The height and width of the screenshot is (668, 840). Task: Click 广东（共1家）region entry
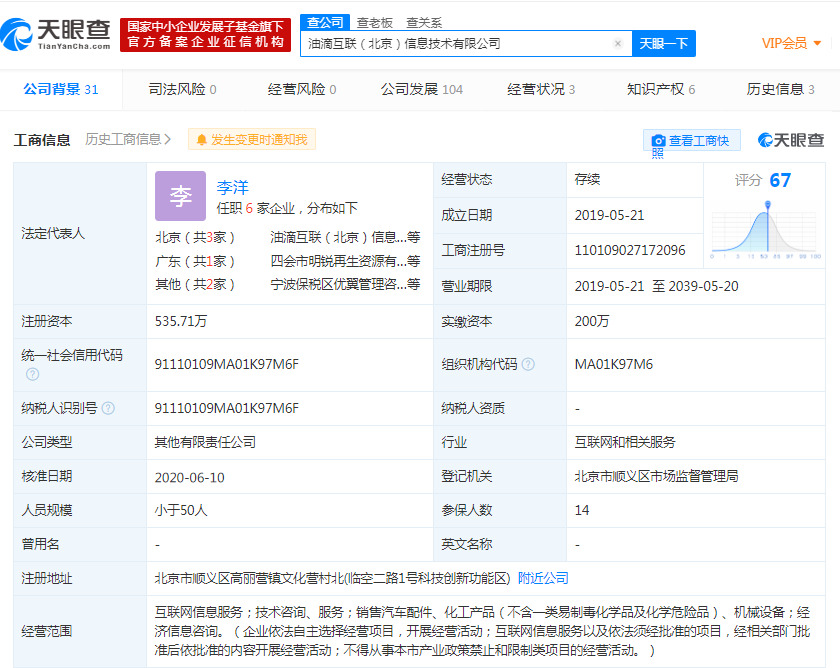pyautogui.click(x=195, y=261)
